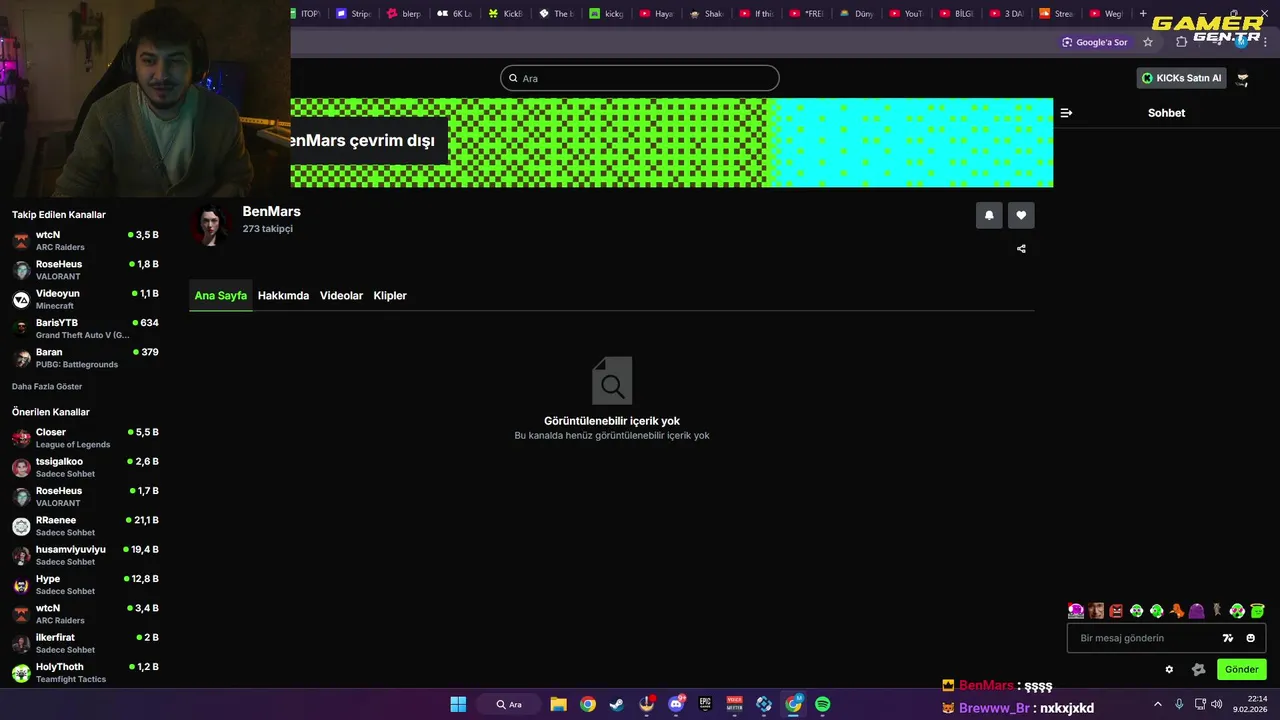The width and height of the screenshot is (1280, 720).
Task: Click the microphone icon in system tray
Action: coord(1179,704)
